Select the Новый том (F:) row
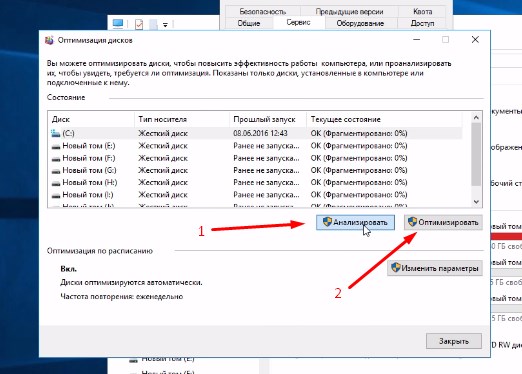522x374 pixels. [x=255, y=158]
